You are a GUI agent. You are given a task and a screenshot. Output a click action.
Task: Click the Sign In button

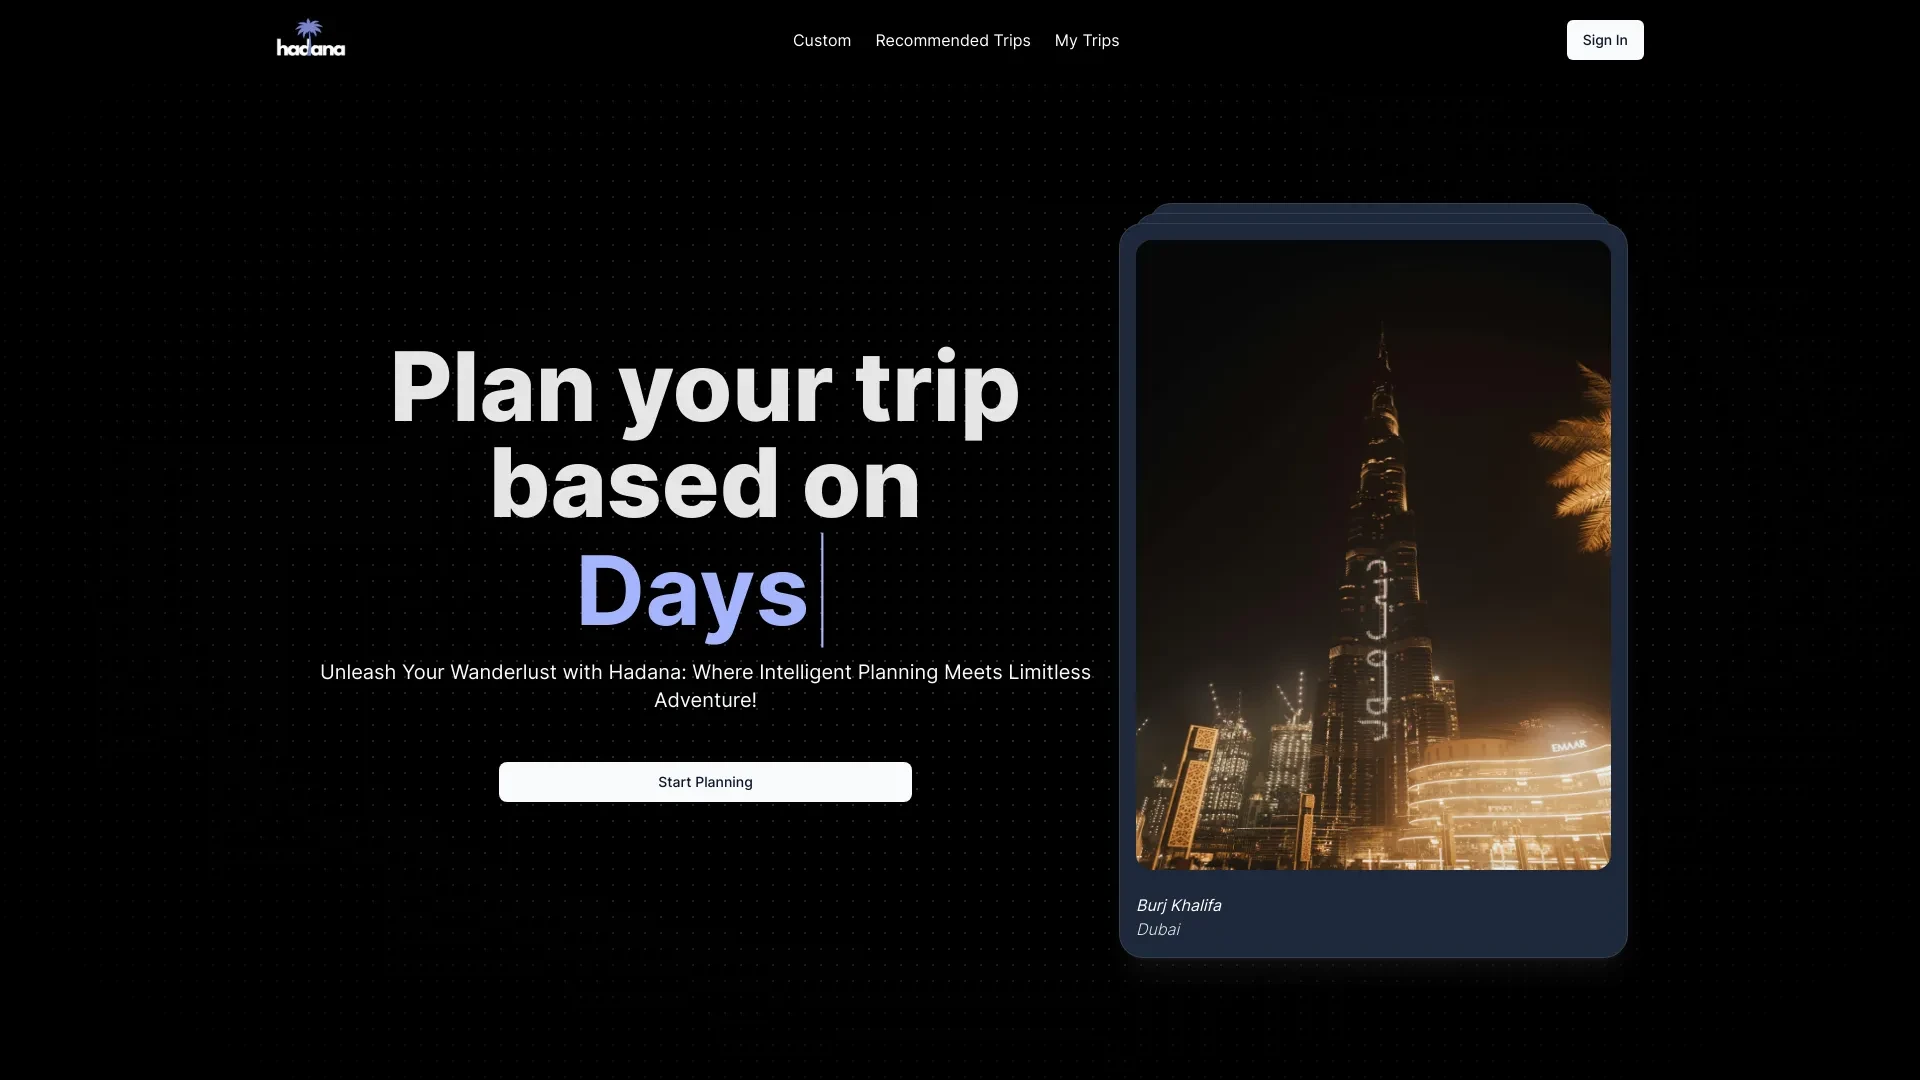tap(1604, 40)
